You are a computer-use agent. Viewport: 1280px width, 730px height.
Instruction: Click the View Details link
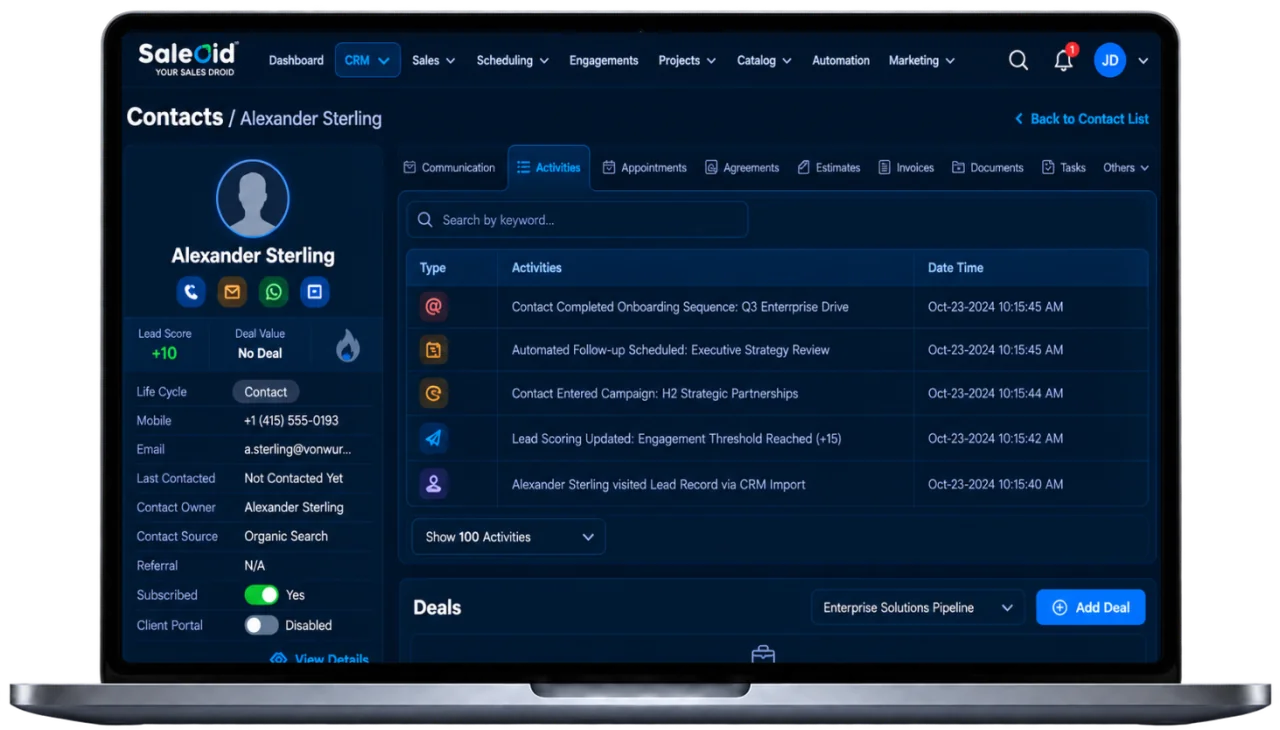(332, 659)
